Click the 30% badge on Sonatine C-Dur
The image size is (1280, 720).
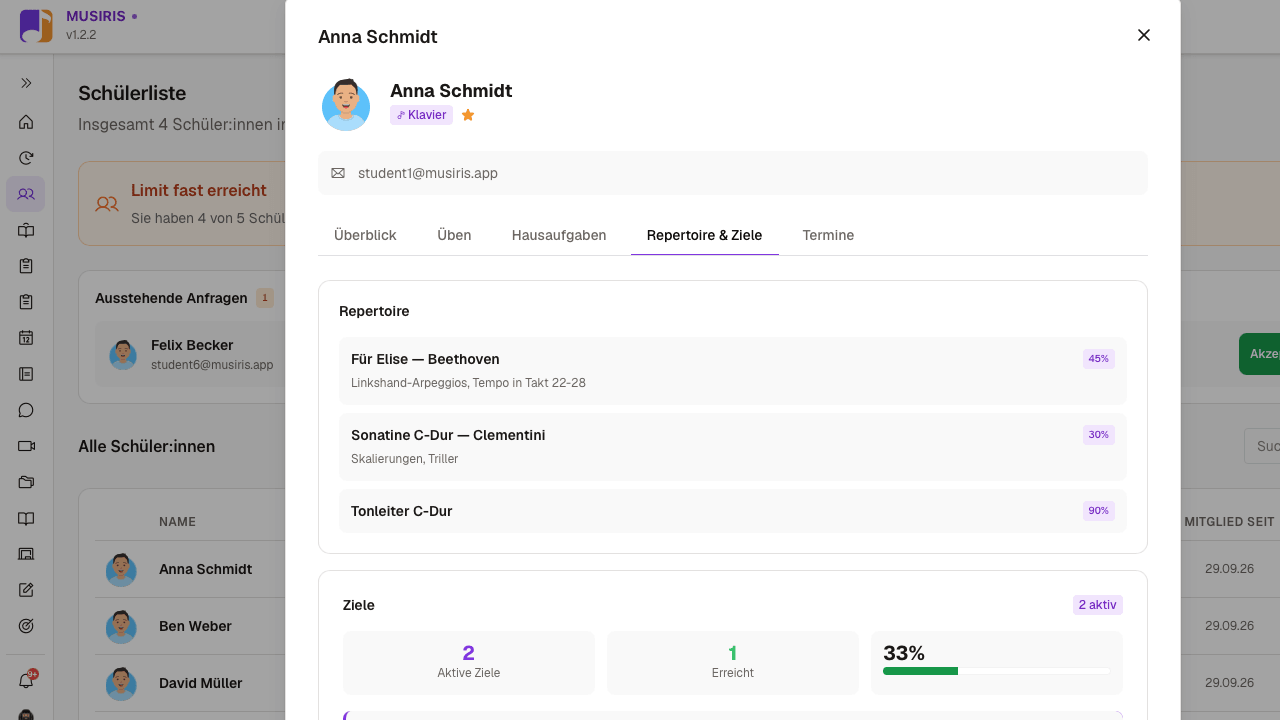point(1098,435)
